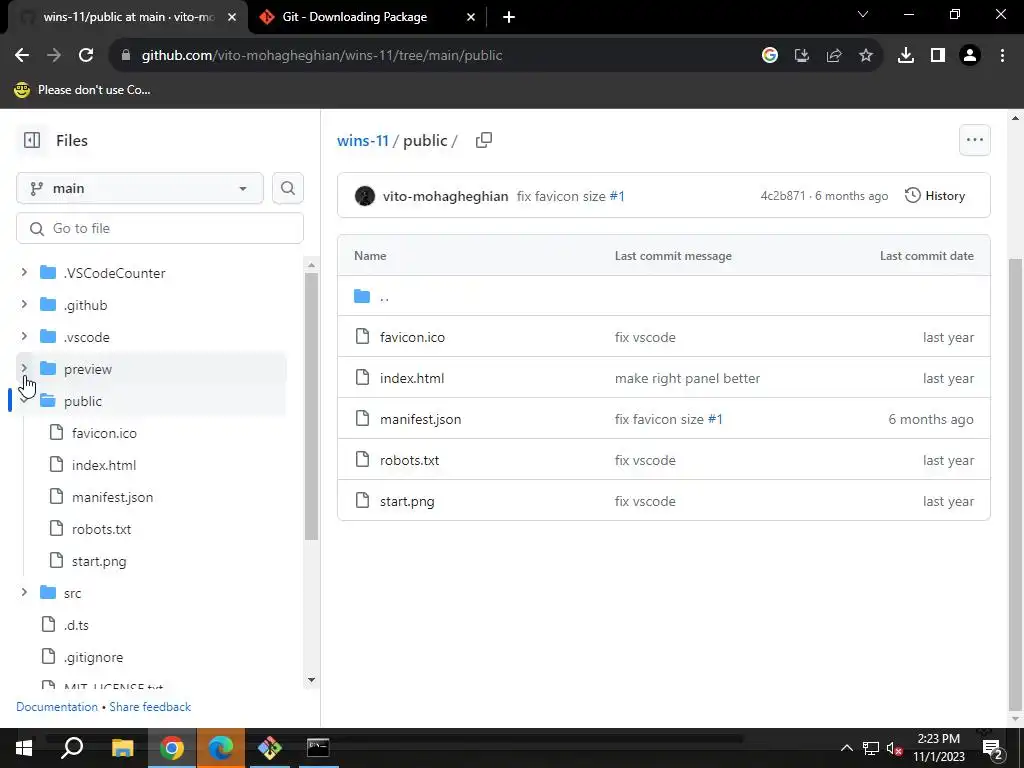This screenshot has height=768, width=1024.
Task: Expand the .vscode folder chevron
Action: click(x=24, y=336)
